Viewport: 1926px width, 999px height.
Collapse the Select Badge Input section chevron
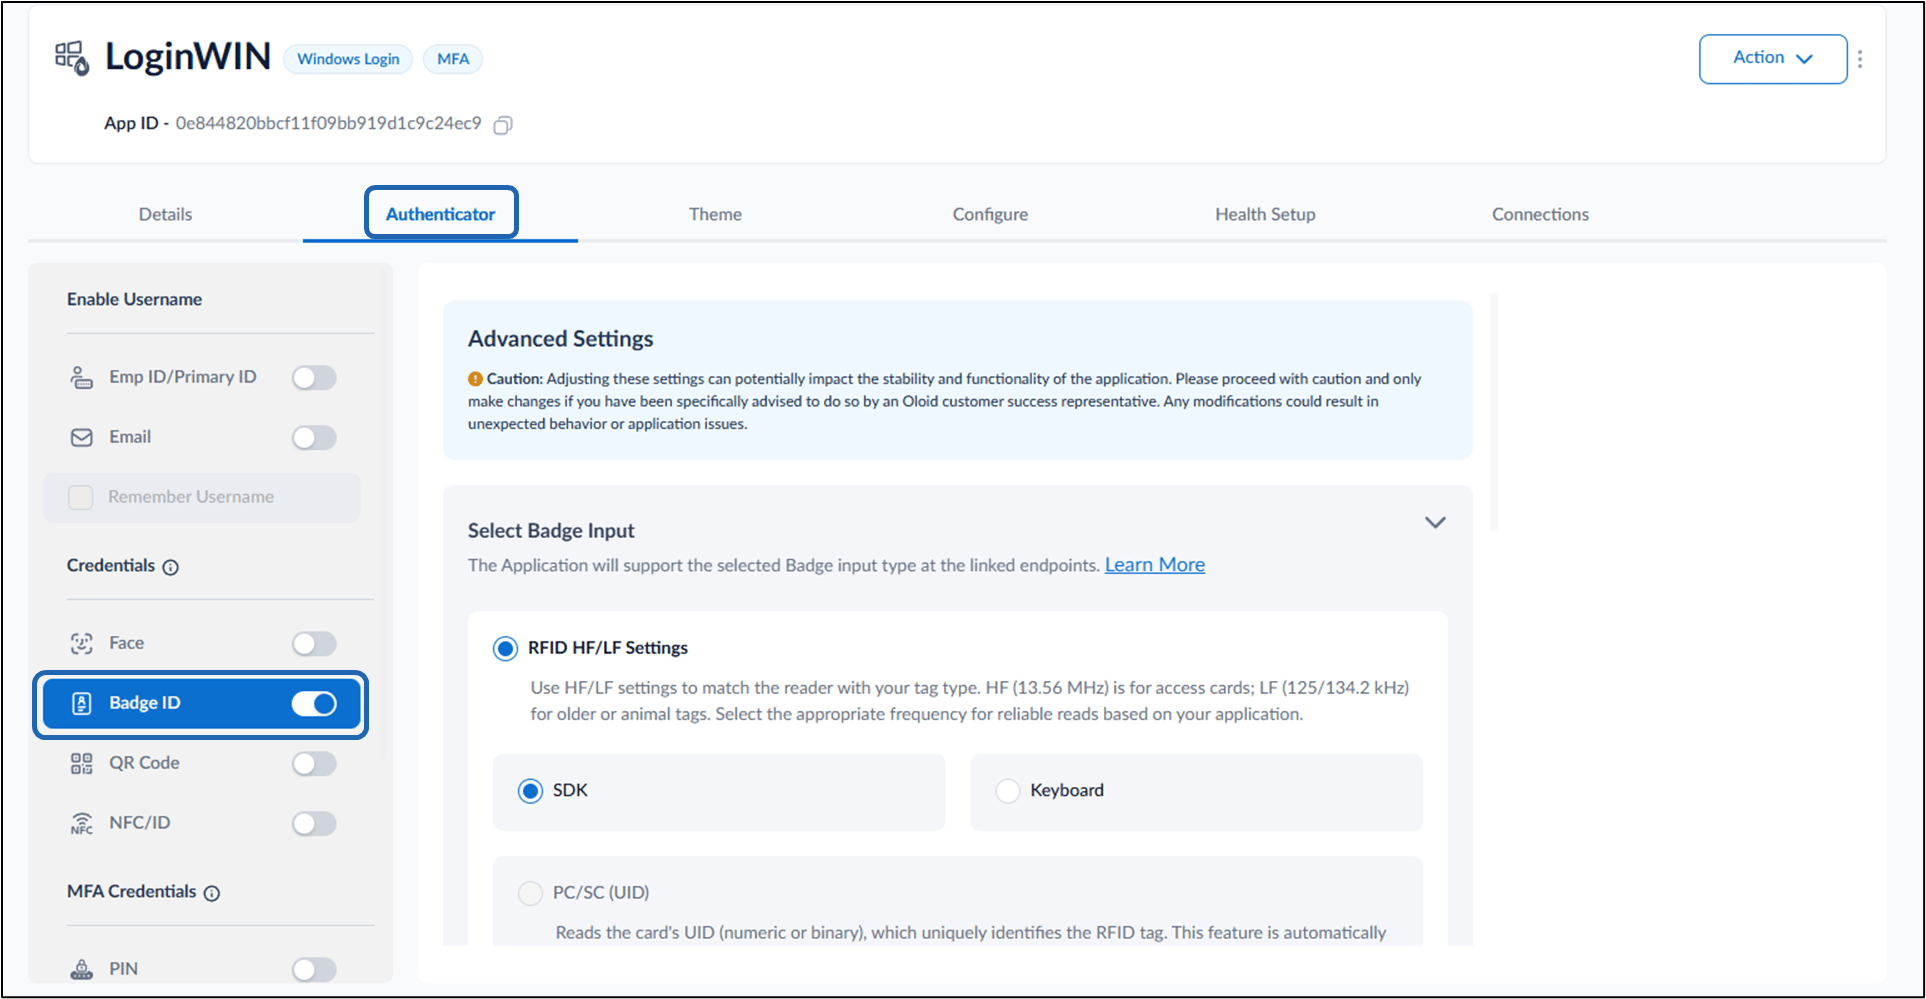[1435, 523]
